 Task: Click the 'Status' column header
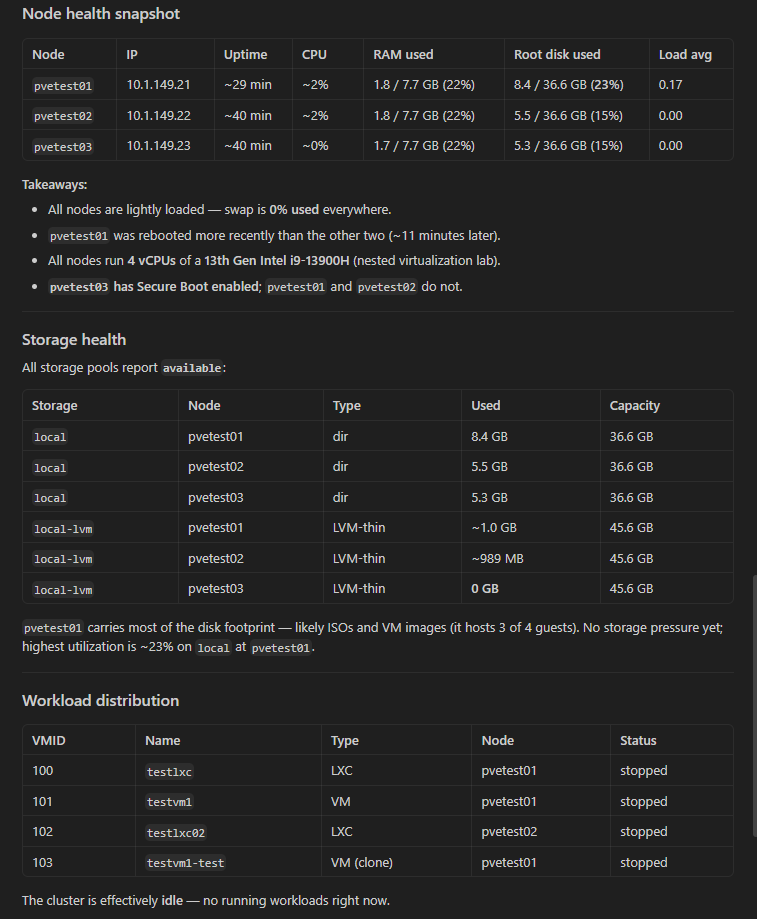[638, 741]
